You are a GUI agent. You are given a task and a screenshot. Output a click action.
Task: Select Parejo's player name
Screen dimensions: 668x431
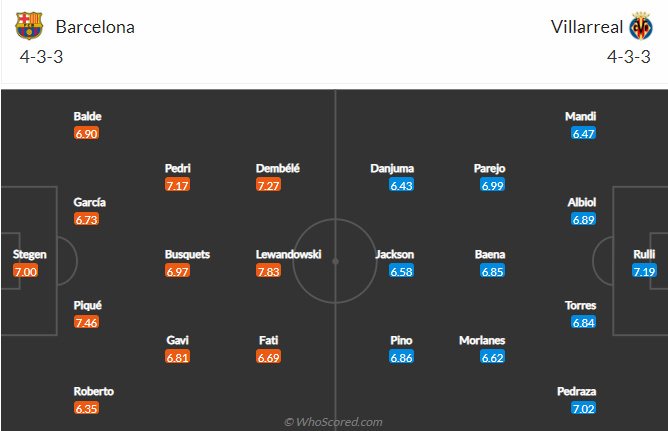point(489,168)
